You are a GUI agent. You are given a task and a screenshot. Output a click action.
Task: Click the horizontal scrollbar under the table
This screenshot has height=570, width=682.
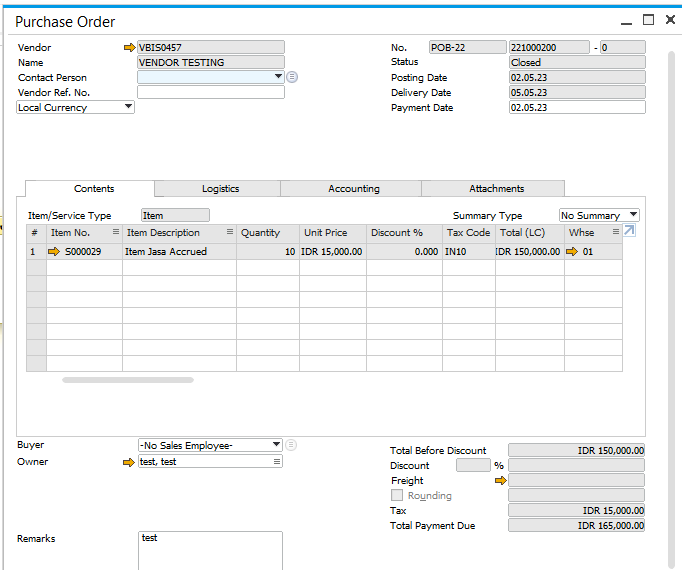[x=128, y=380]
